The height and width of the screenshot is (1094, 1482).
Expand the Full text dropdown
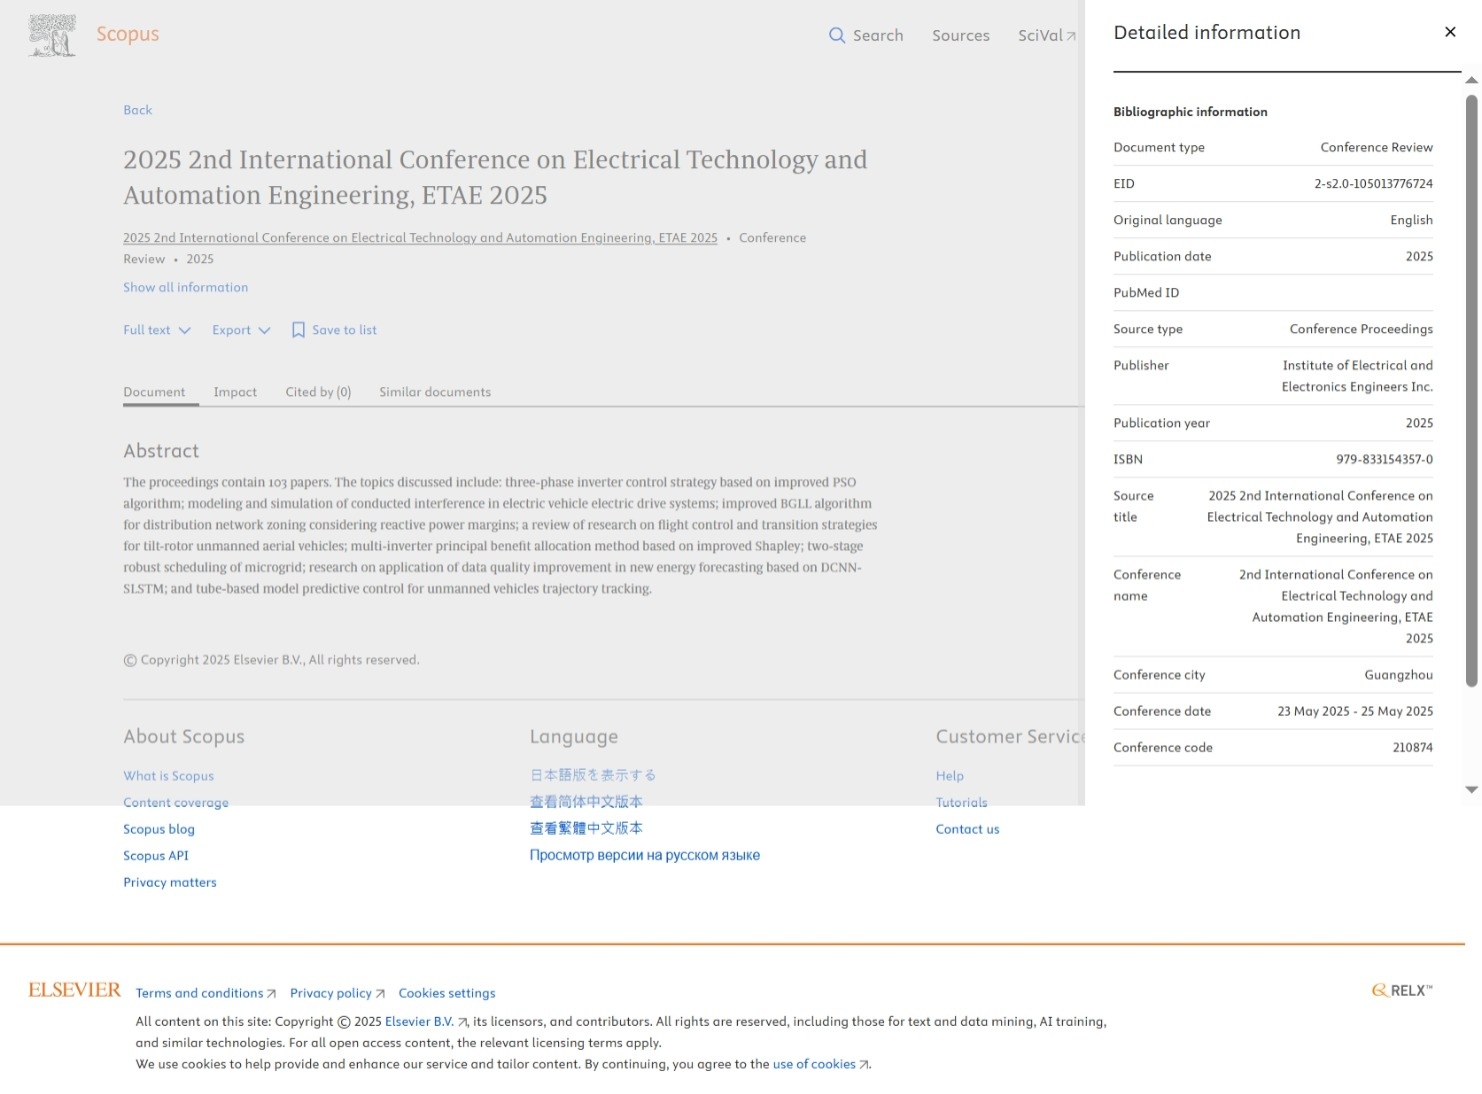[157, 330]
